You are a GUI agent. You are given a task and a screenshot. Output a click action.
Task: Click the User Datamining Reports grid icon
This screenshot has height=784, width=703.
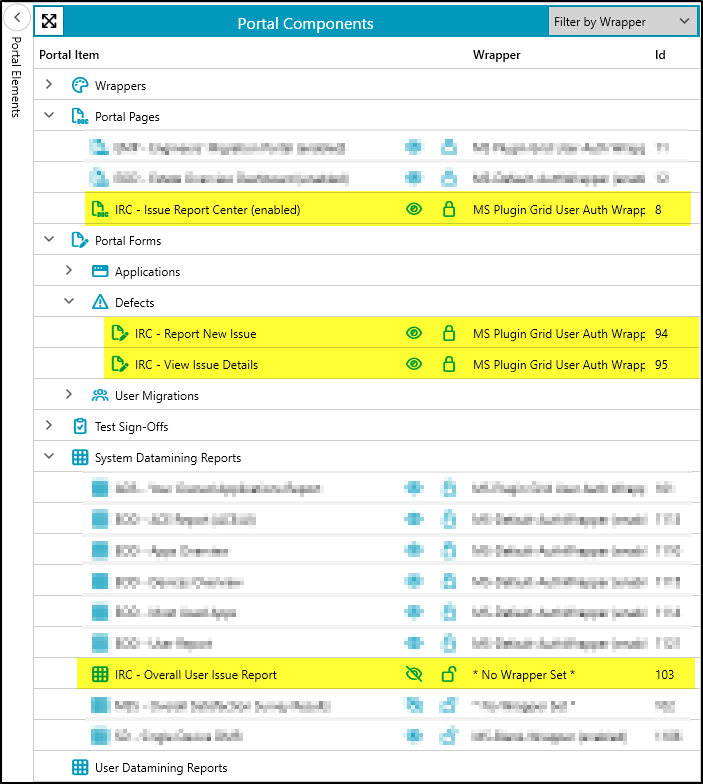[x=80, y=767]
